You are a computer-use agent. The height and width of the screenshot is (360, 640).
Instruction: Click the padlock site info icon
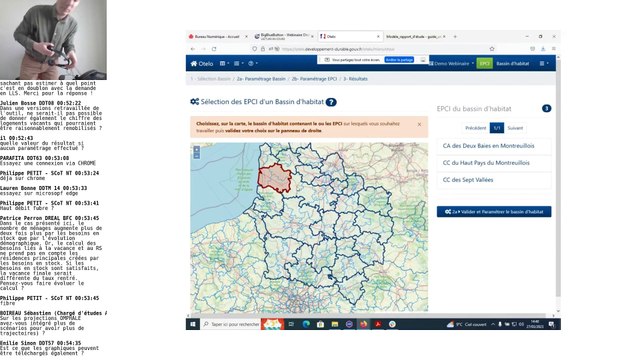pos(263,49)
